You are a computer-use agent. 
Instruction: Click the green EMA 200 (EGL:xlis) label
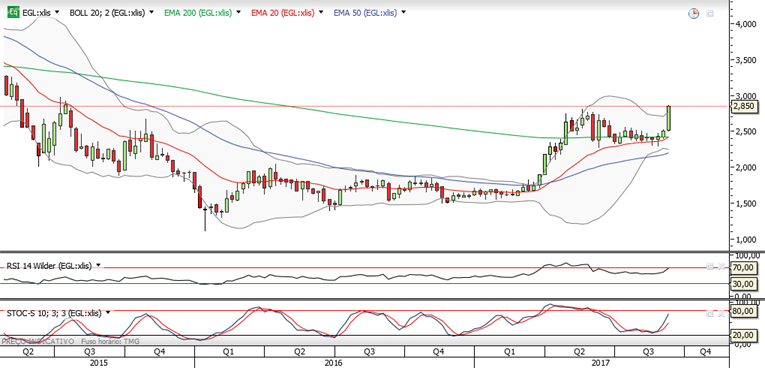(198, 13)
